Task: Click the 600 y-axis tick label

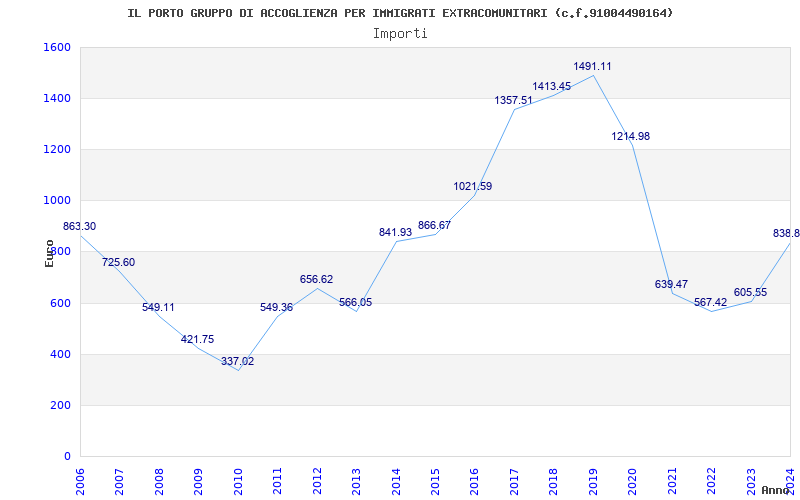Action: (x=60, y=303)
